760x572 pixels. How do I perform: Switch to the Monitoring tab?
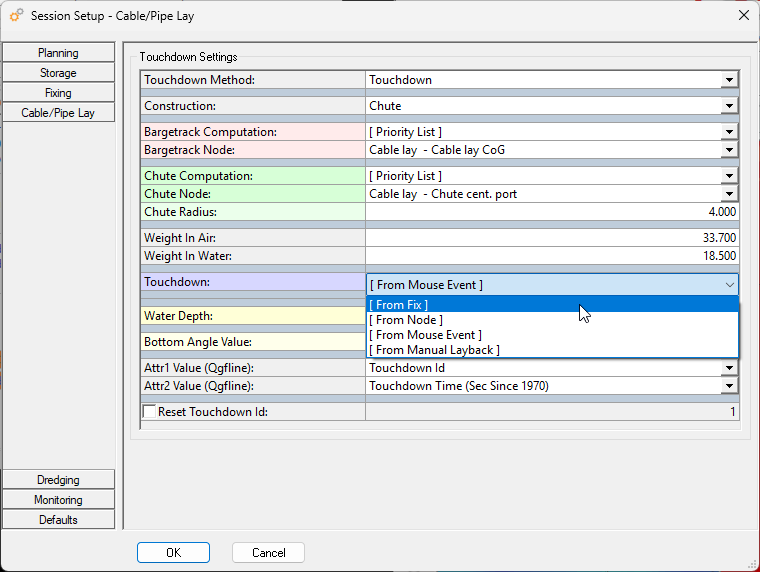click(58, 500)
